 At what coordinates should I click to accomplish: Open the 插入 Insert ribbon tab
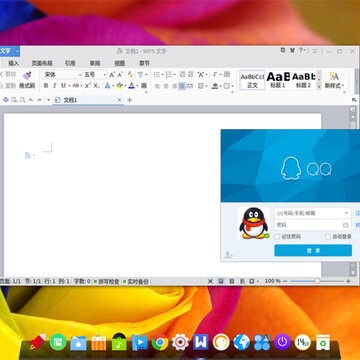13,63
